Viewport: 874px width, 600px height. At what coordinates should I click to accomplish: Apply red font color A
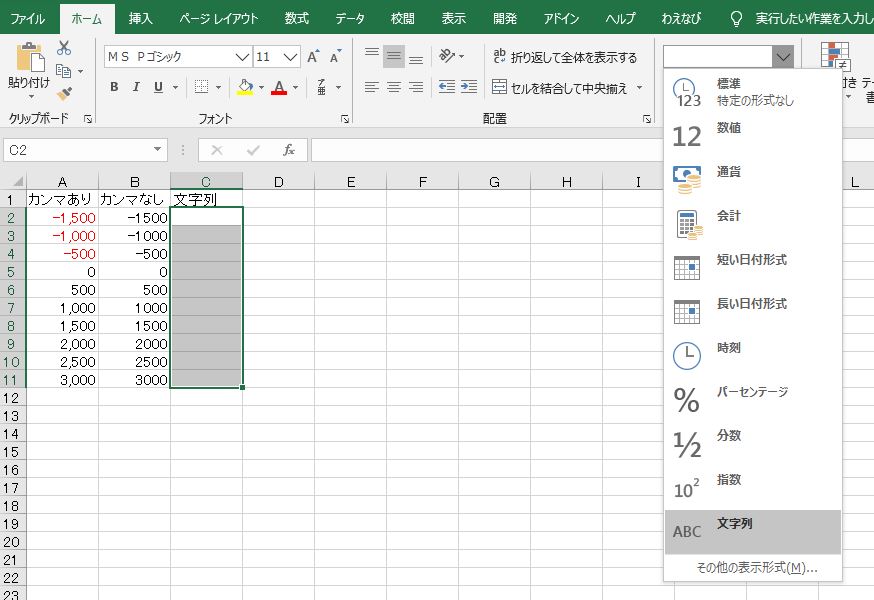pyautogui.click(x=279, y=87)
